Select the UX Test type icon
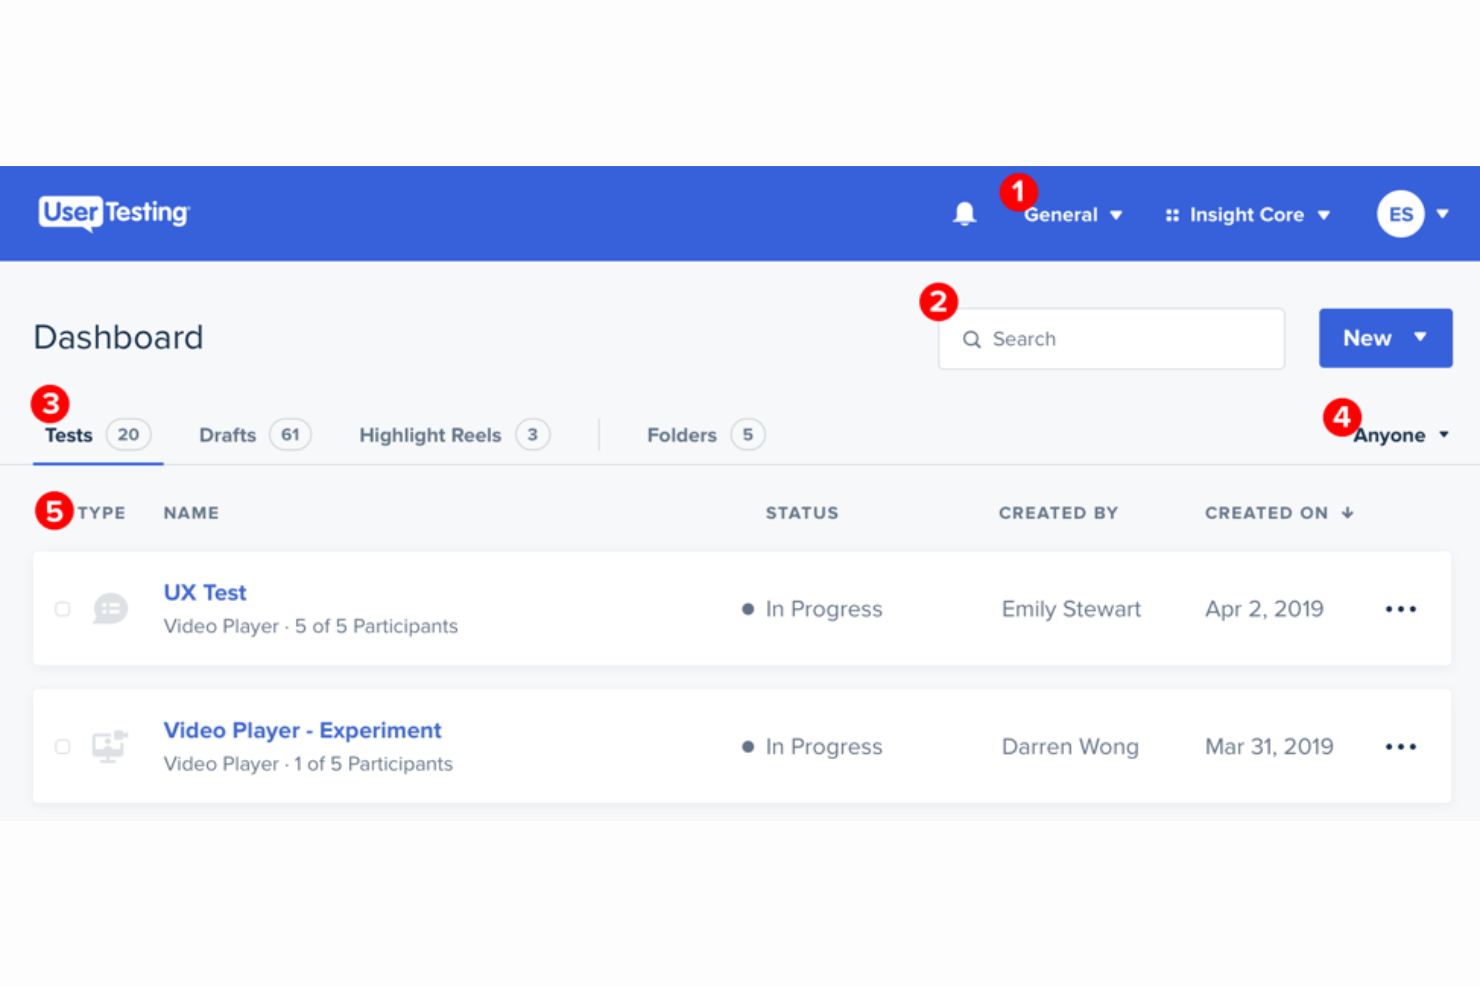 tap(110, 608)
